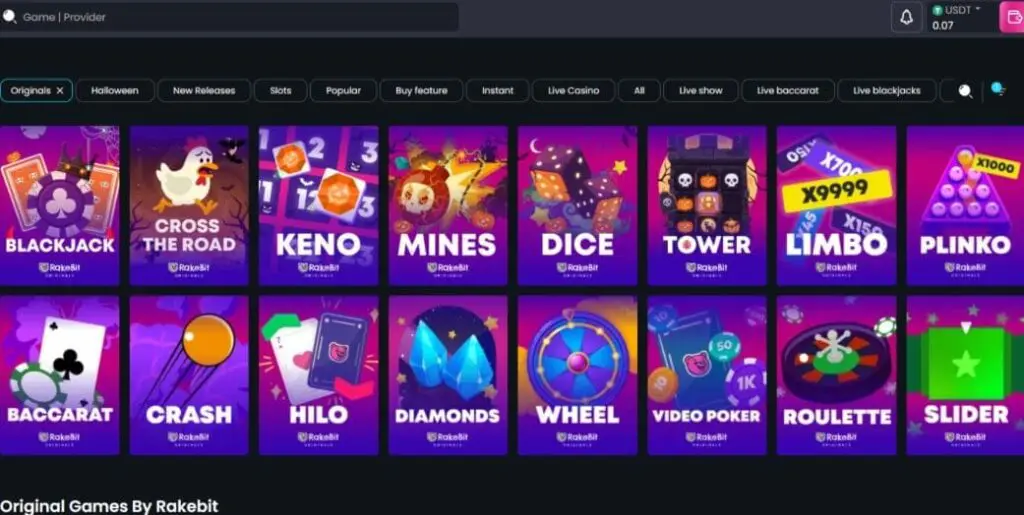Focus the Game | Provider search field

pos(229,17)
